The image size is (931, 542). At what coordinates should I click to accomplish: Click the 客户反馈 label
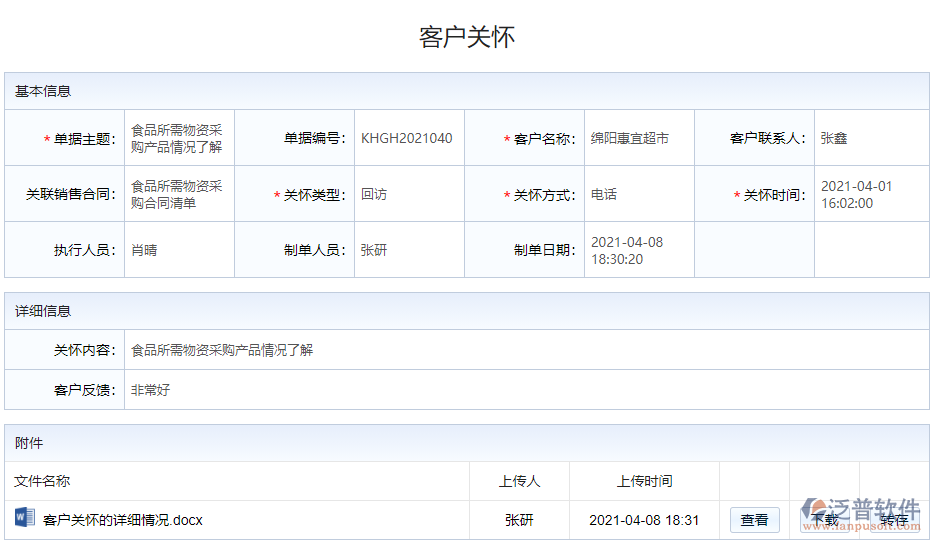pos(84,390)
